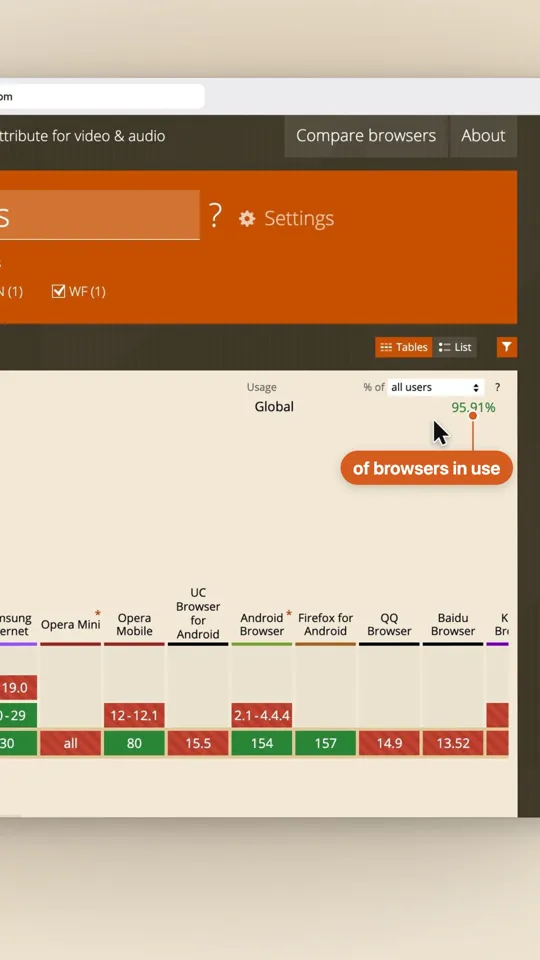Switch to Tables view

click(403, 347)
